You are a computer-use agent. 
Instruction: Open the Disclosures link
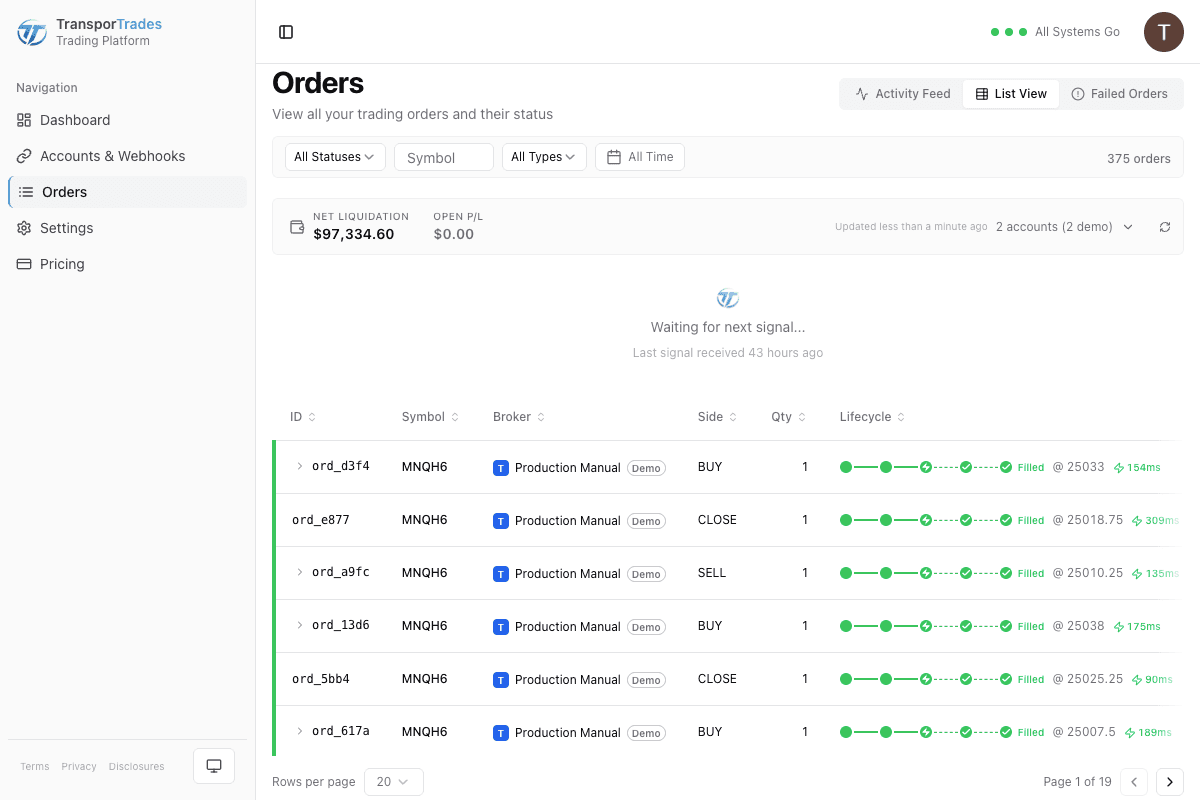(x=137, y=767)
